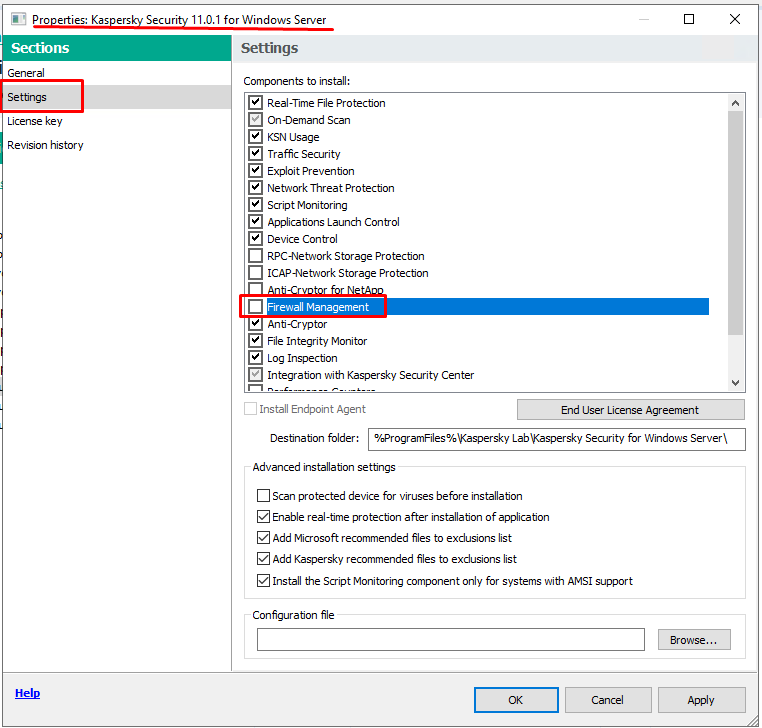762x728 pixels.
Task: Click scroll up arrow in components list
Action: pyautogui.click(x=735, y=103)
